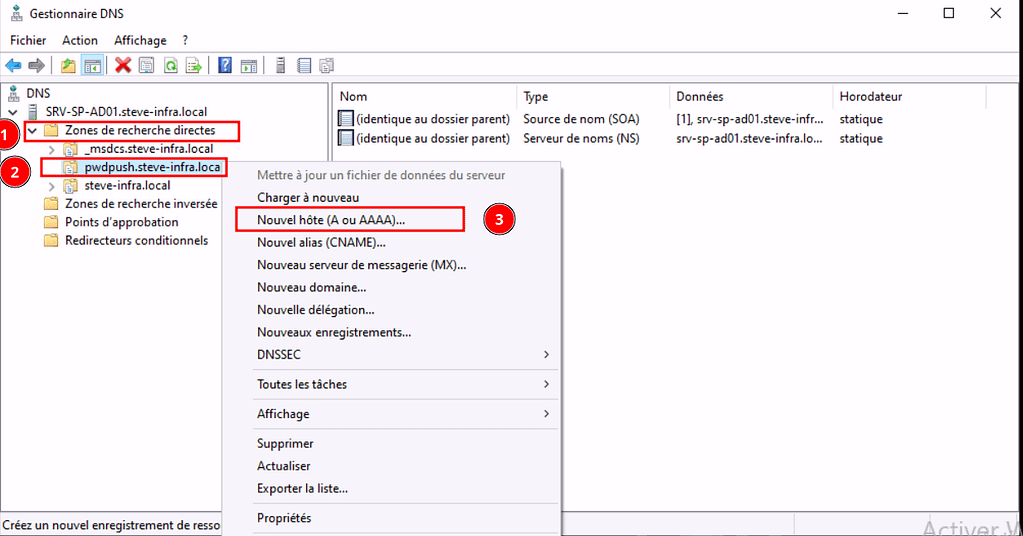Click the Export list toolbar icon
This screenshot has width=1023, height=536.
pos(193,66)
